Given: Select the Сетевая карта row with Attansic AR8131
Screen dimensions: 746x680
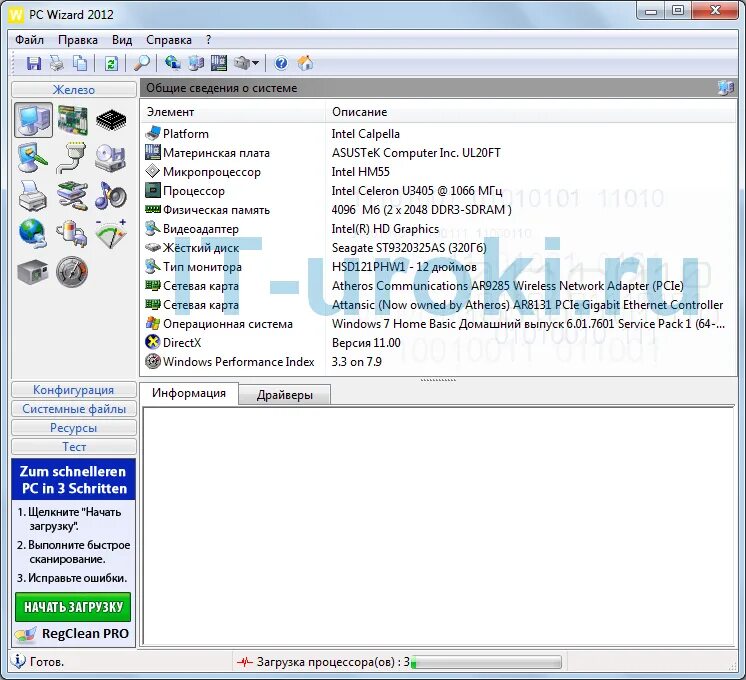Looking at the screenshot, I should (438, 305).
